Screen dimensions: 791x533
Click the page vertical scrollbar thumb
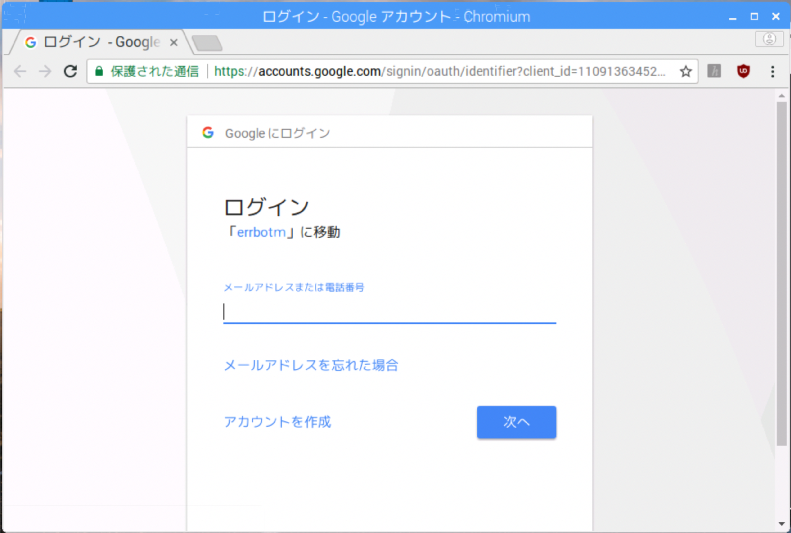(x=781, y=273)
